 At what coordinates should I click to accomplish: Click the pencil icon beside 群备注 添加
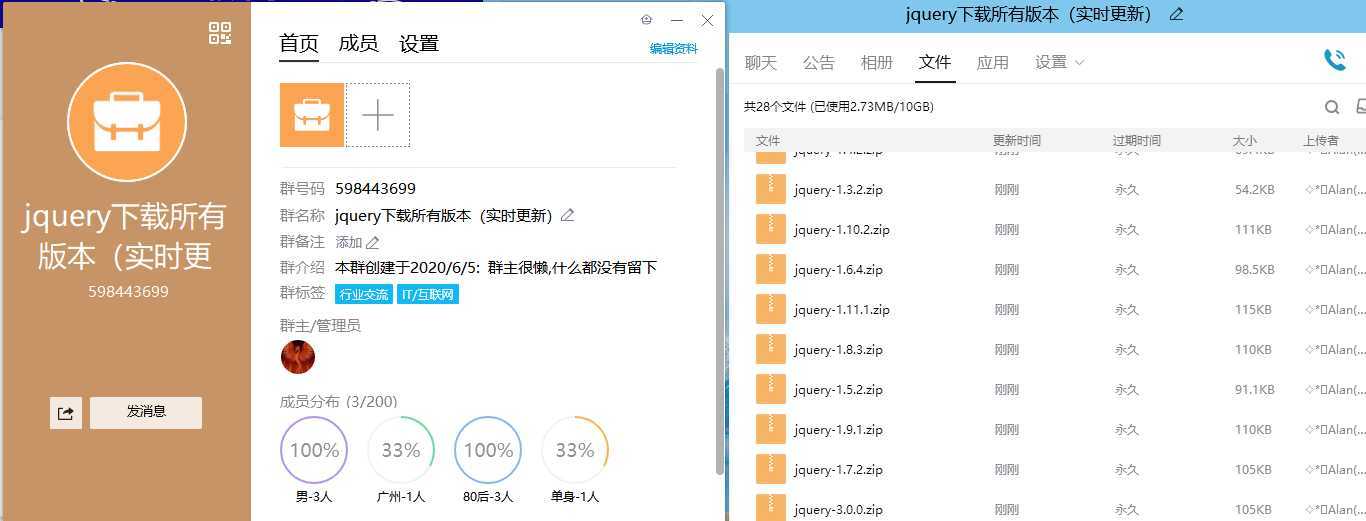point(372,242)
